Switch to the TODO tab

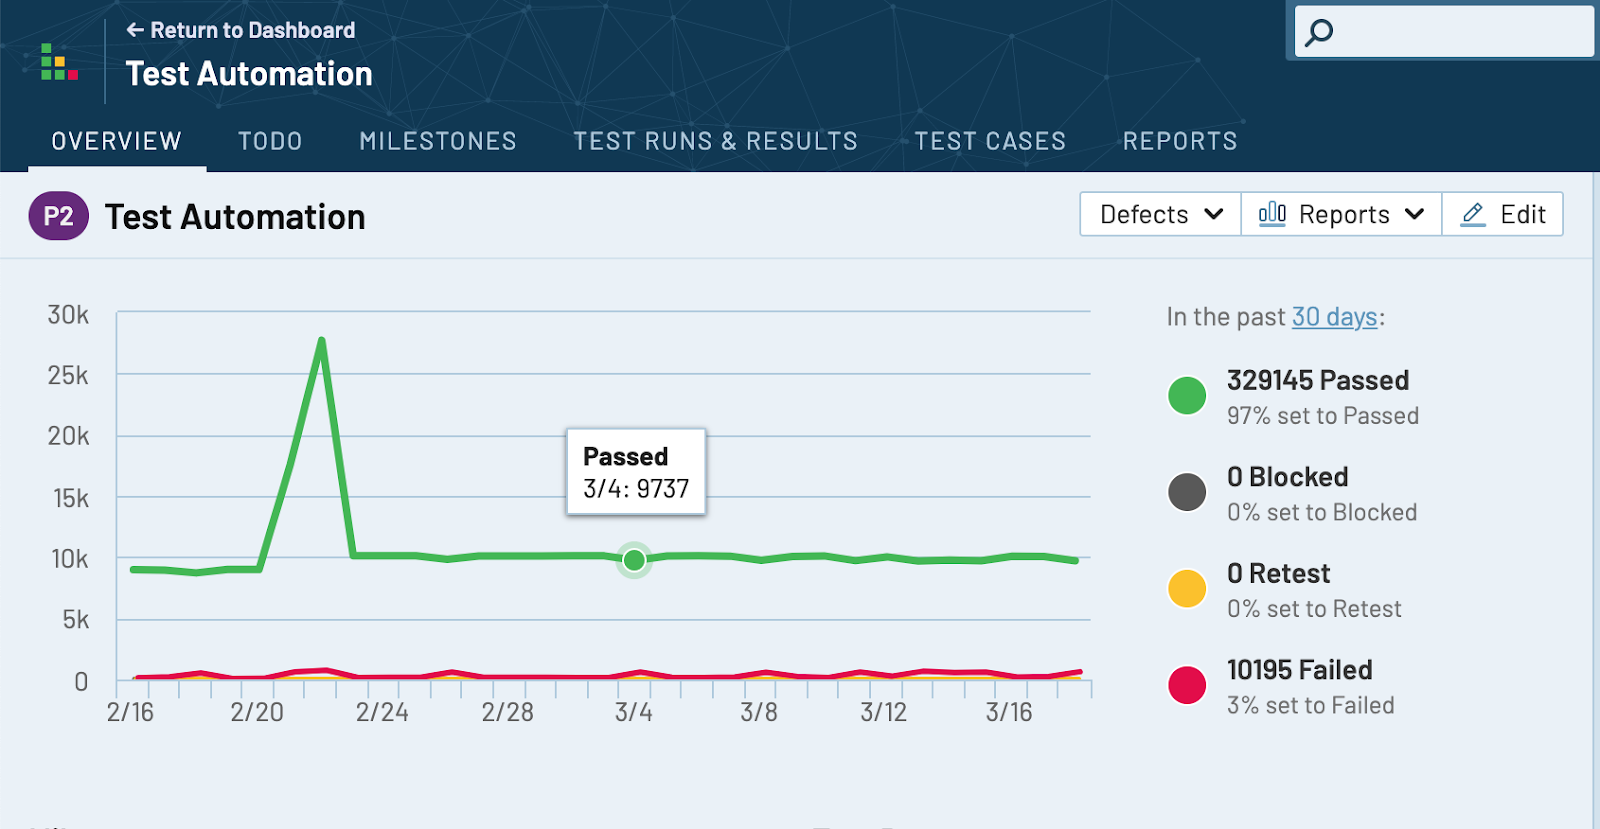pos(270,141)
